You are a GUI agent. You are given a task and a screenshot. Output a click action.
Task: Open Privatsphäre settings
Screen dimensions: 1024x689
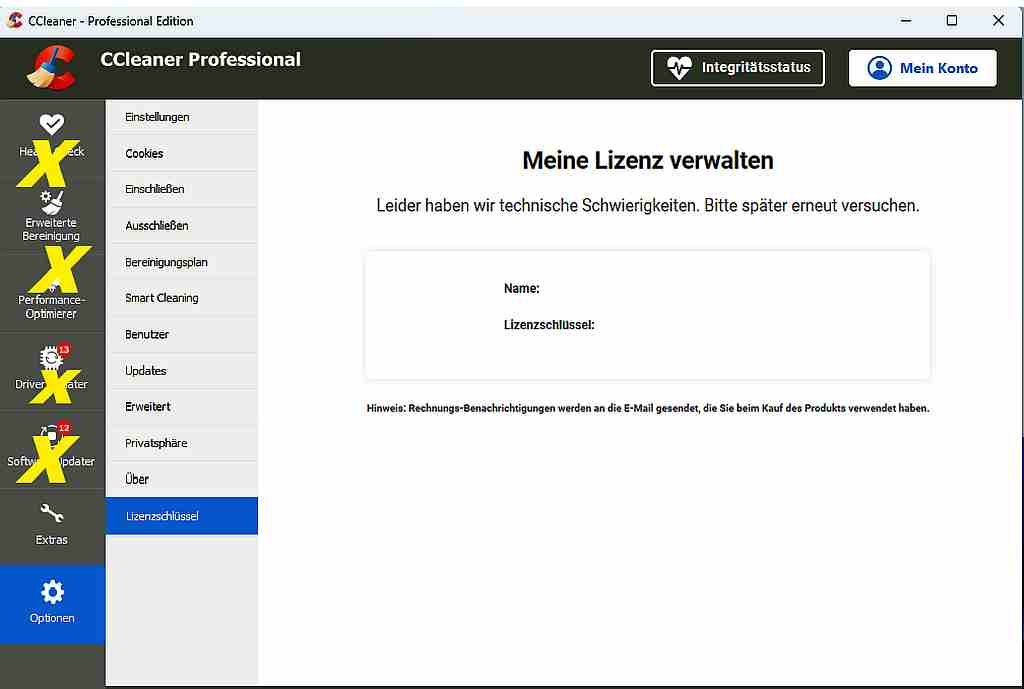tap(182, 443)
